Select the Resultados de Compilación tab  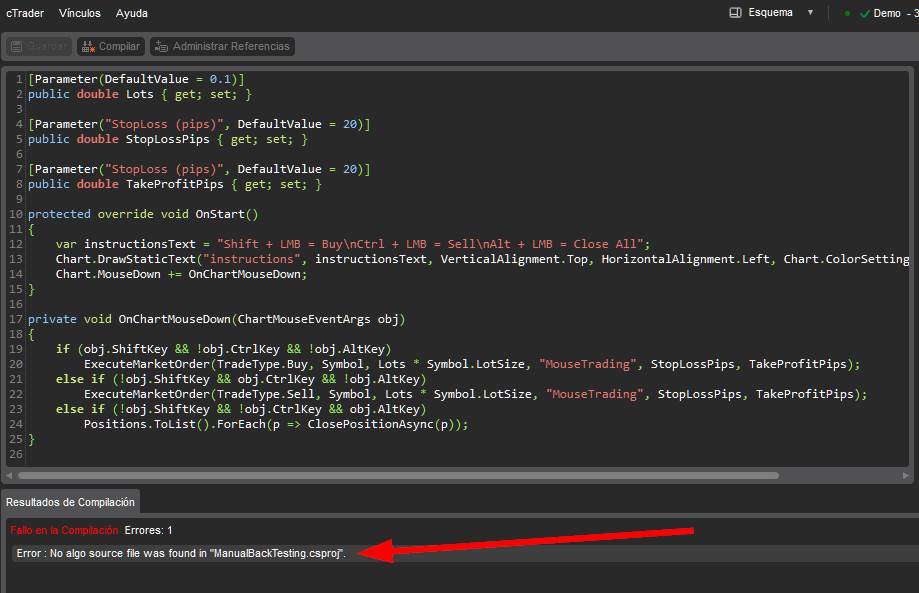click(70, 502)
